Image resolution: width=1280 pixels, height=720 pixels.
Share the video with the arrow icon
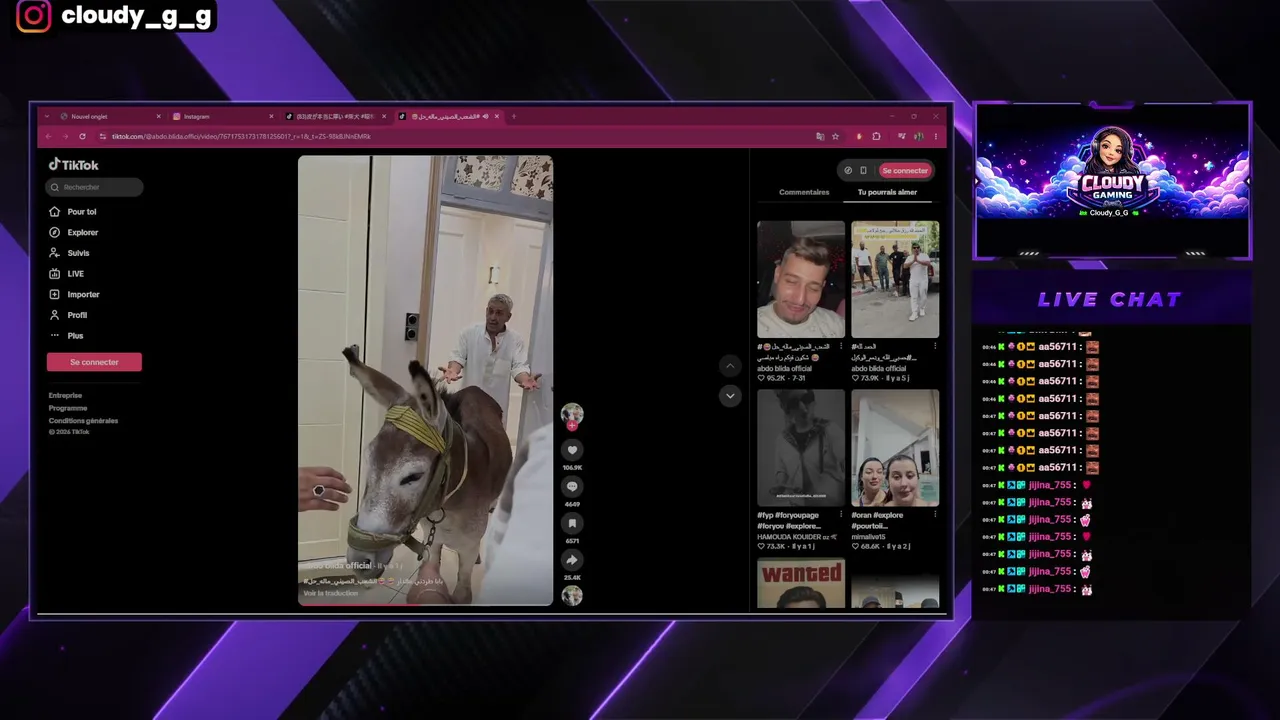[572, 560]
